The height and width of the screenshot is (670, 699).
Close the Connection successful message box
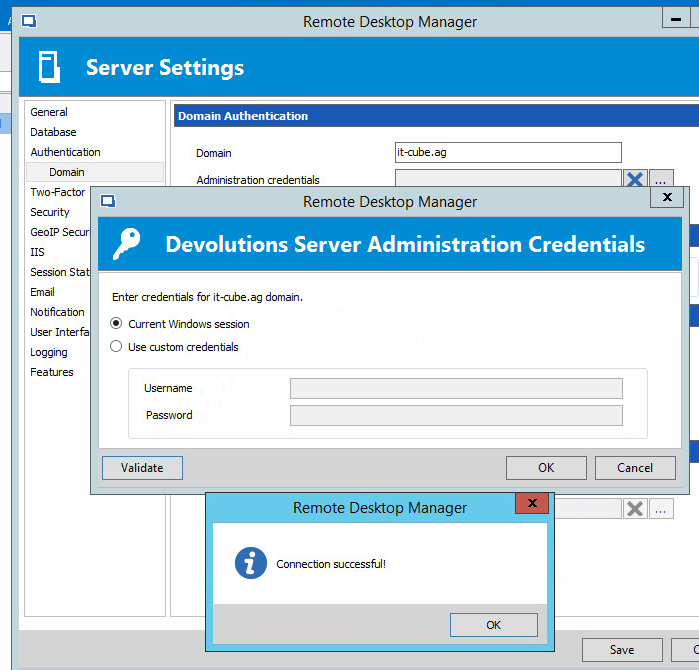pos(532,503)
